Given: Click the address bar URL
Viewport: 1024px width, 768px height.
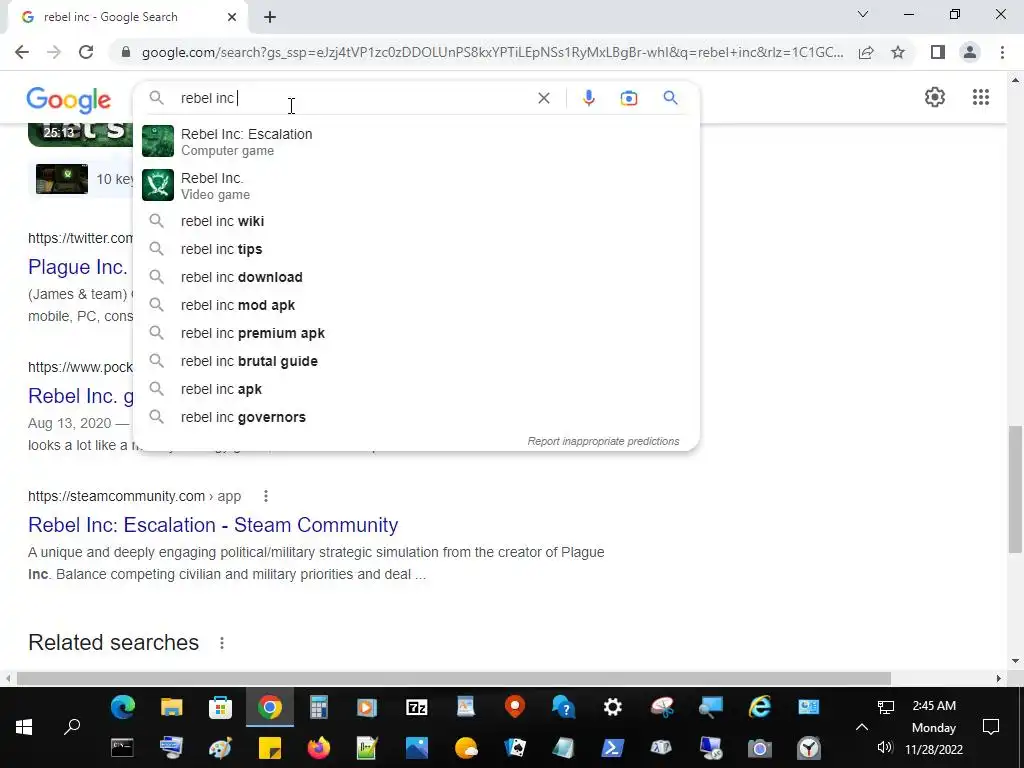Looking at the screenshot, I should tap(492, 52).
